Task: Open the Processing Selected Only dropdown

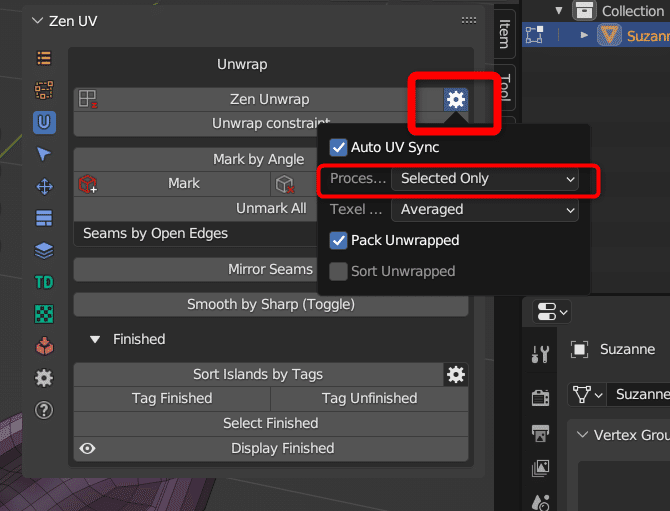Action: point(485,179)
